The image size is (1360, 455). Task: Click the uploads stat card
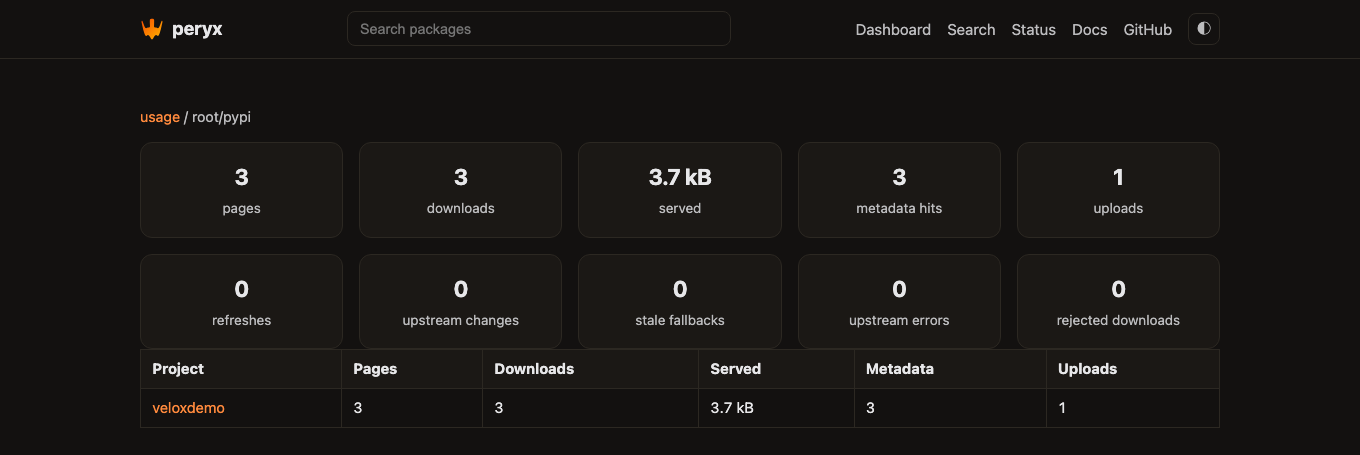1118,190
